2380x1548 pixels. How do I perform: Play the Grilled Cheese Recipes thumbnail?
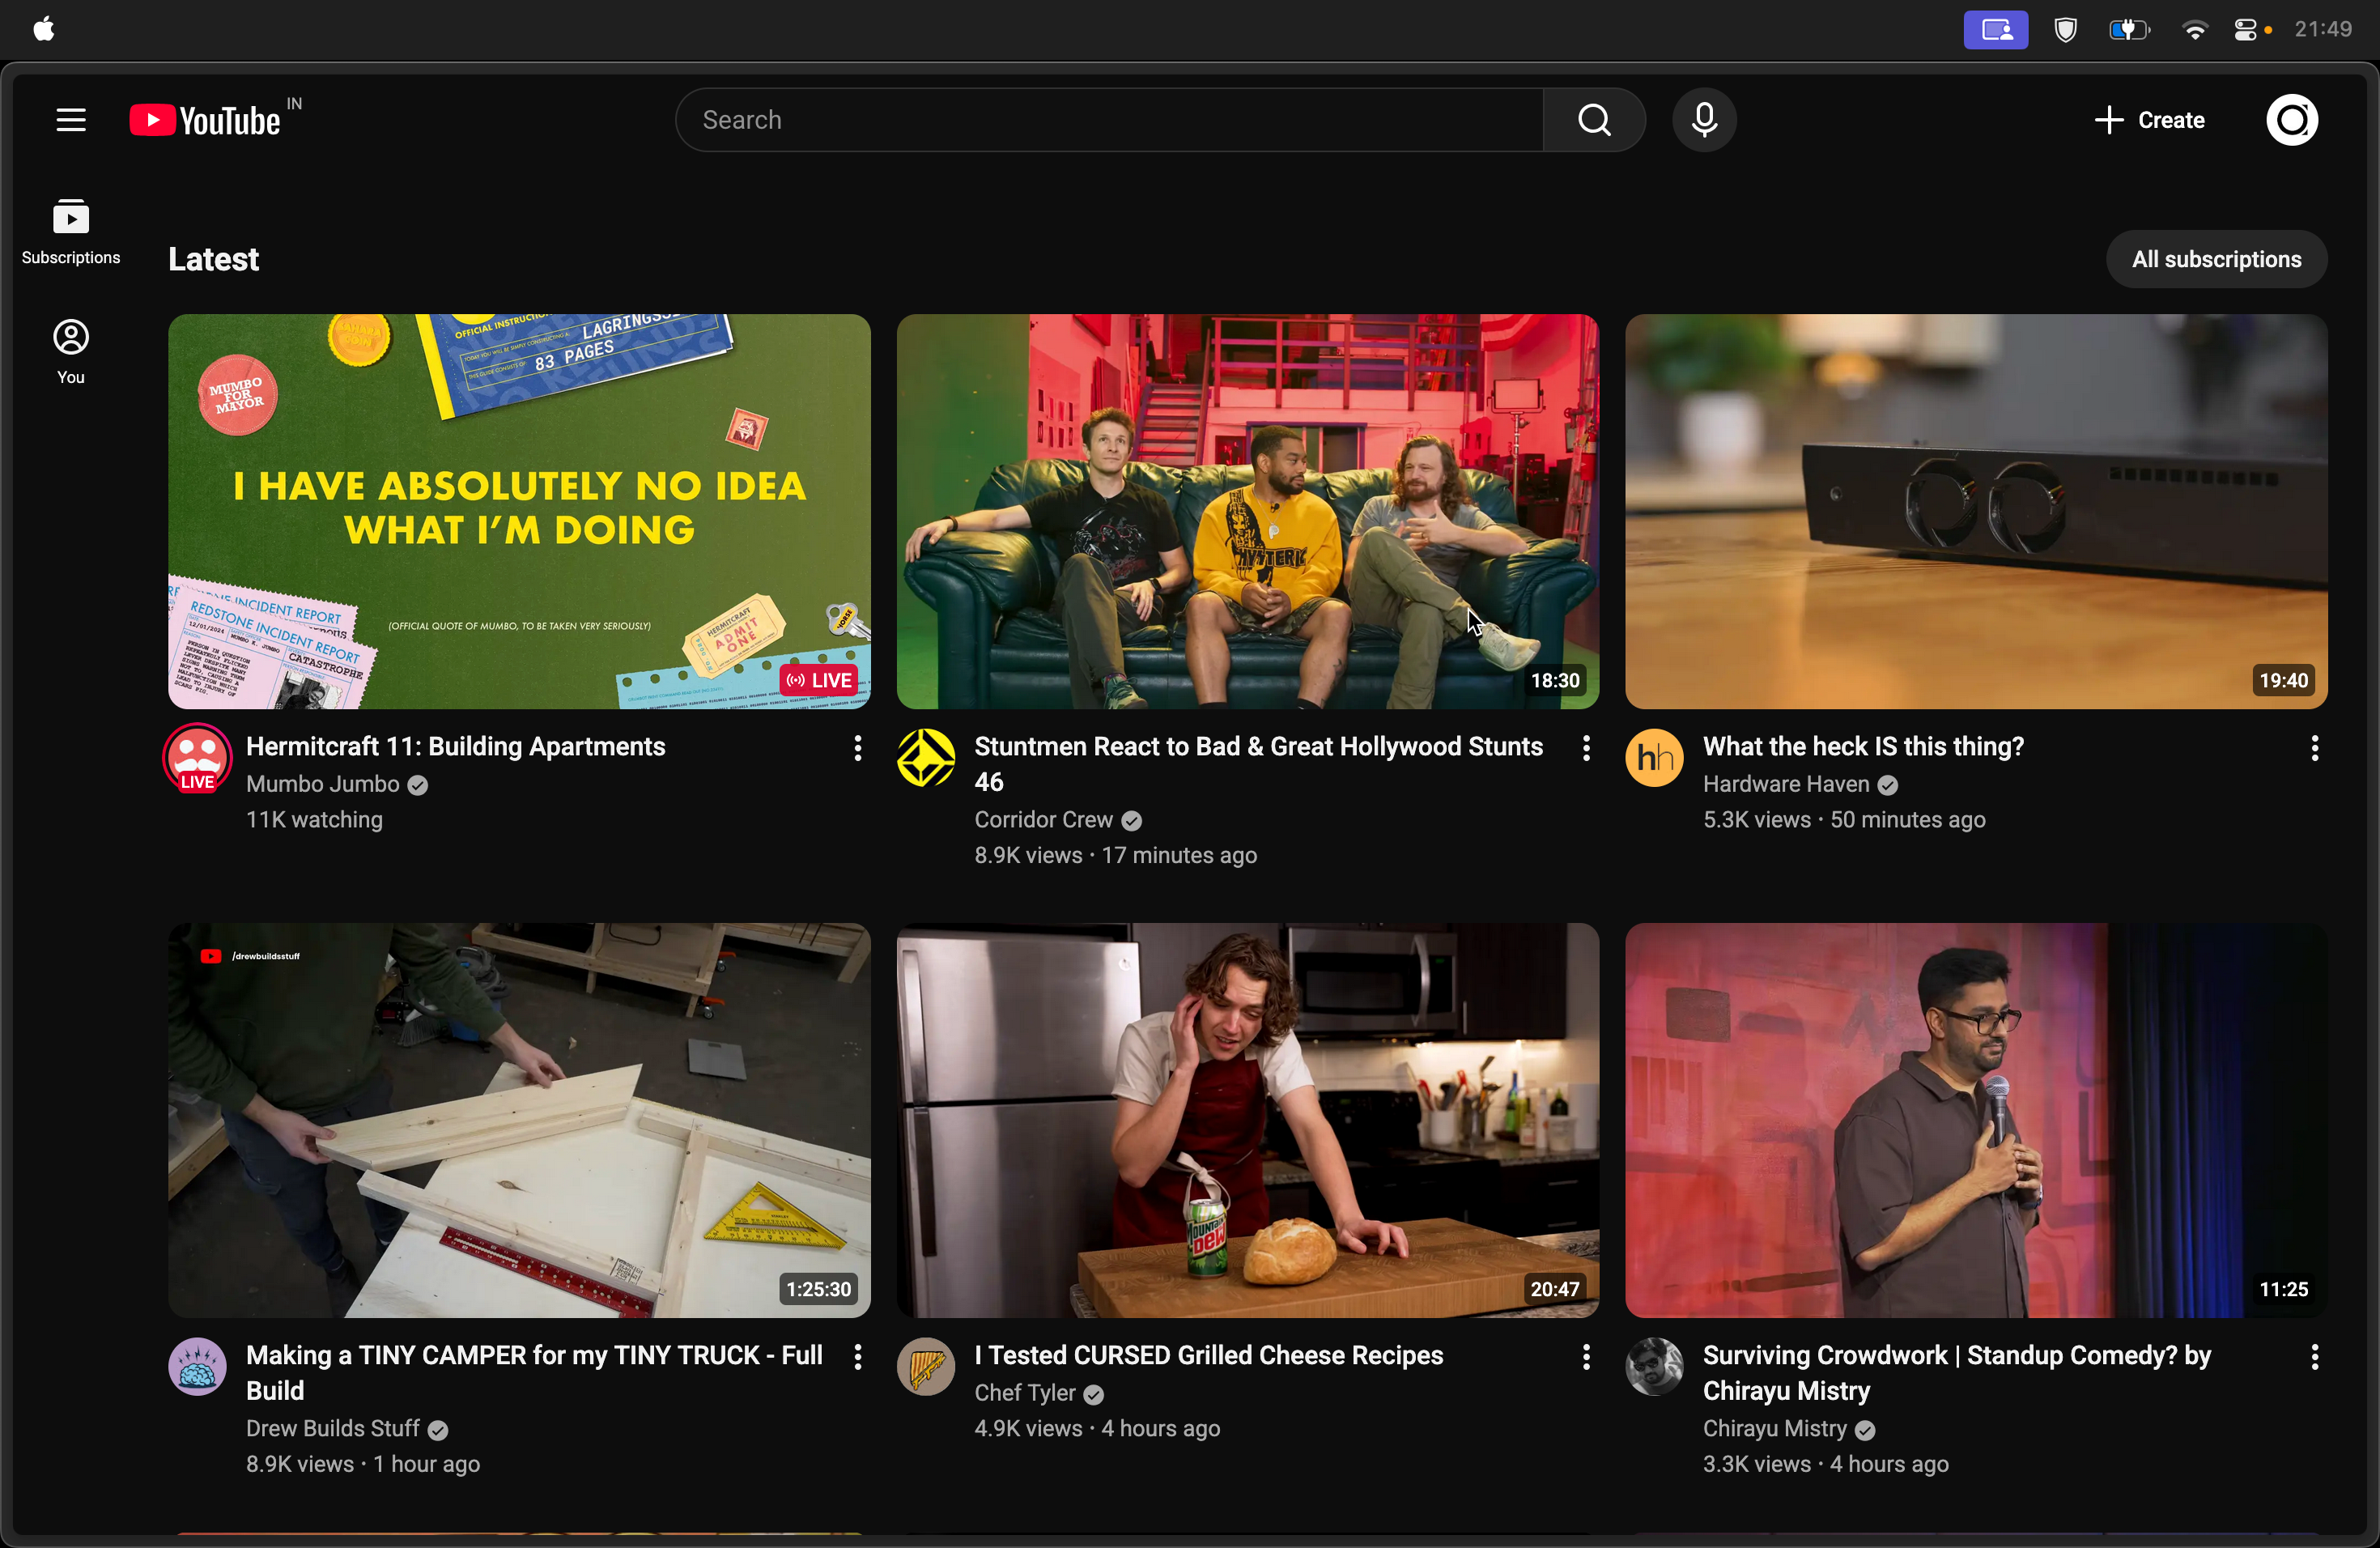click(1247, 1120)
